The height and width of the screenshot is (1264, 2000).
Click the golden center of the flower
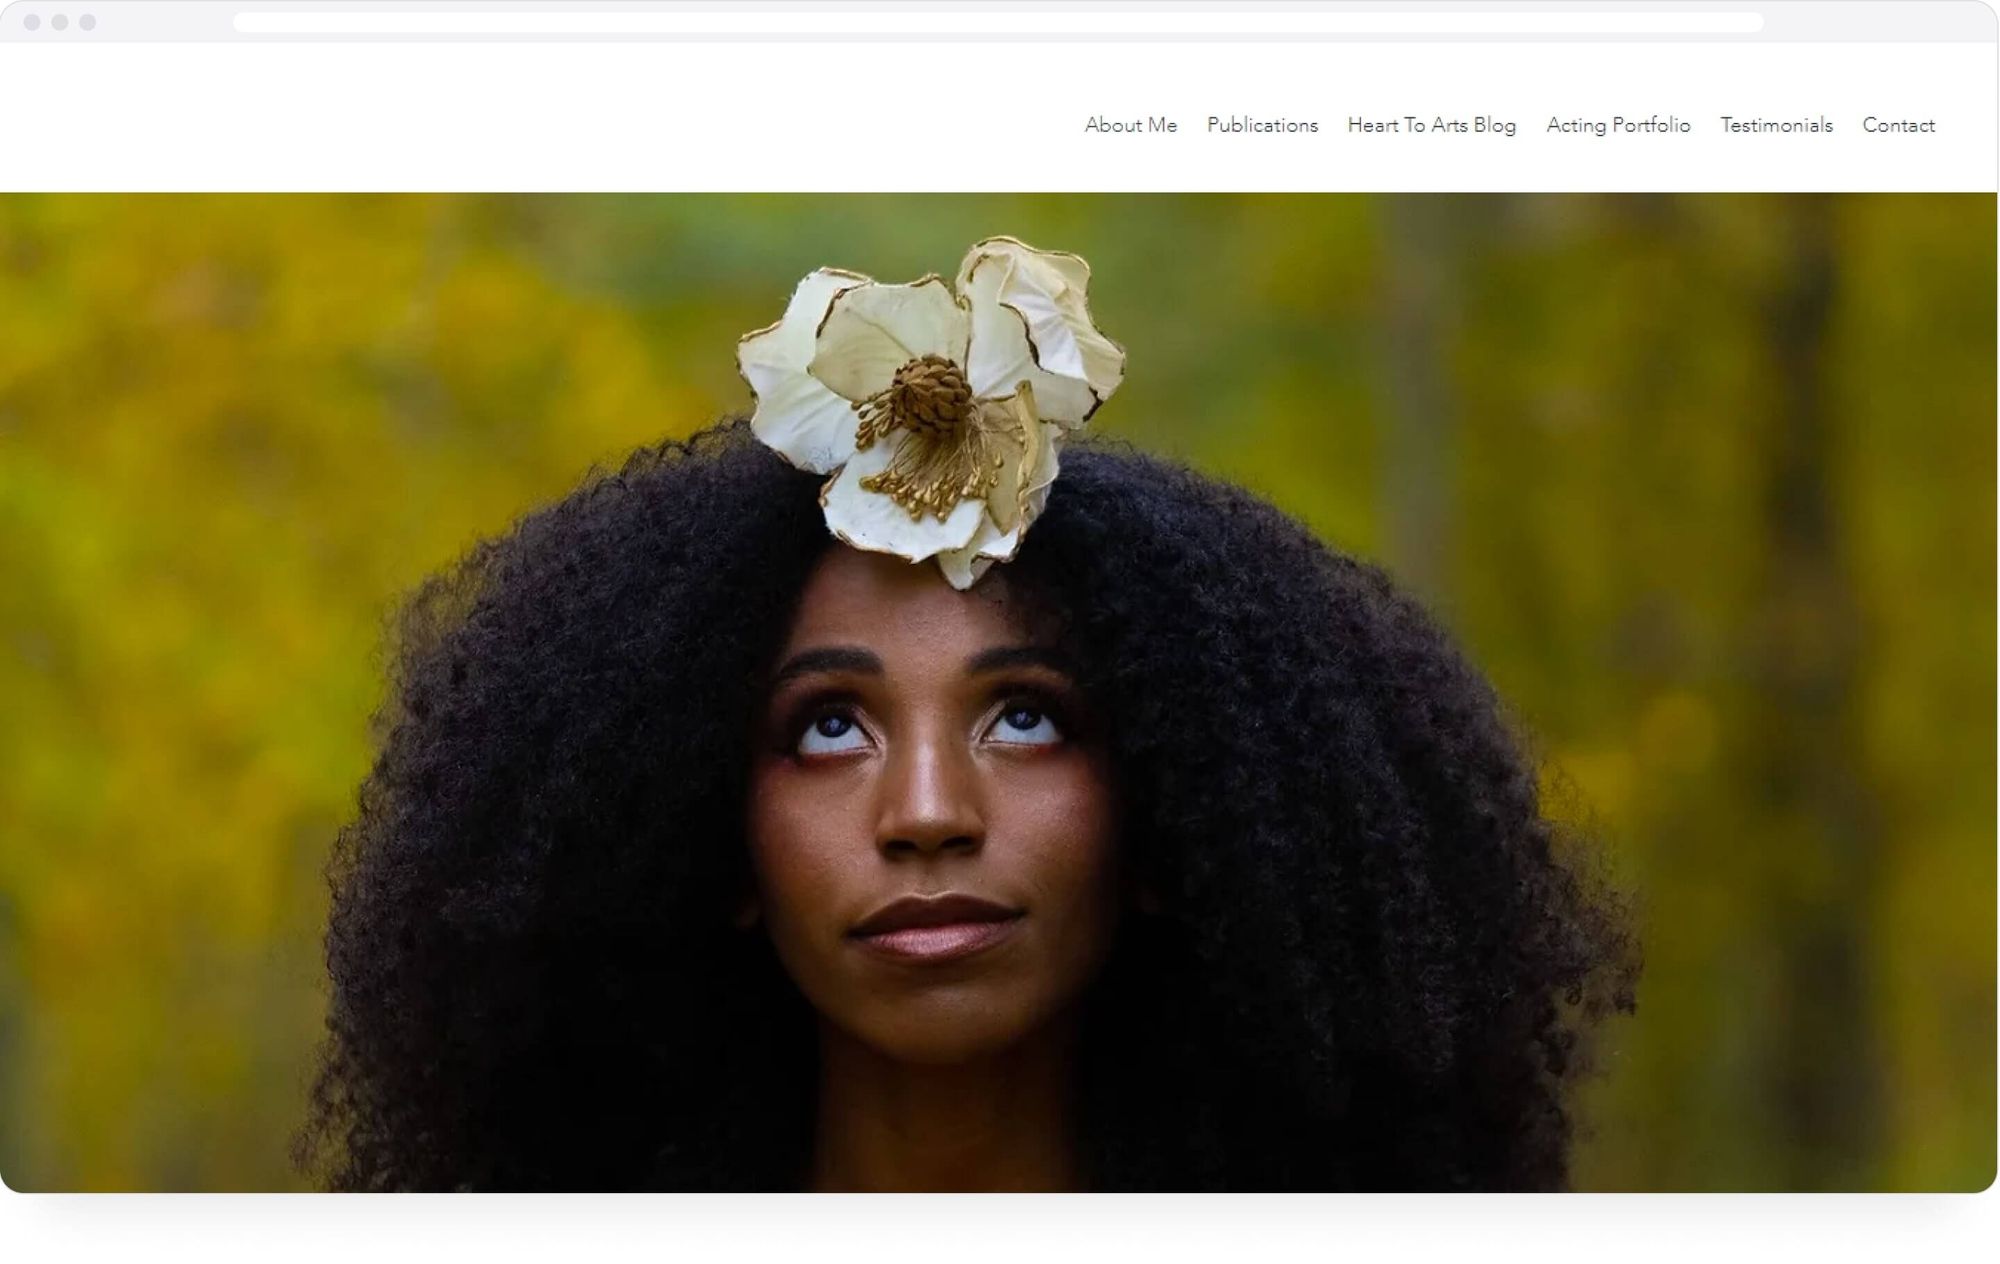[x=930, y=395]
